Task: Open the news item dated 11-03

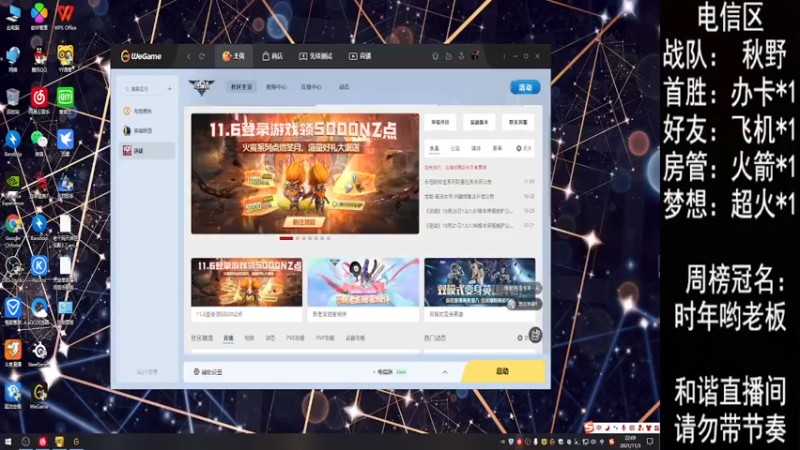Action: tap(479, 182)
